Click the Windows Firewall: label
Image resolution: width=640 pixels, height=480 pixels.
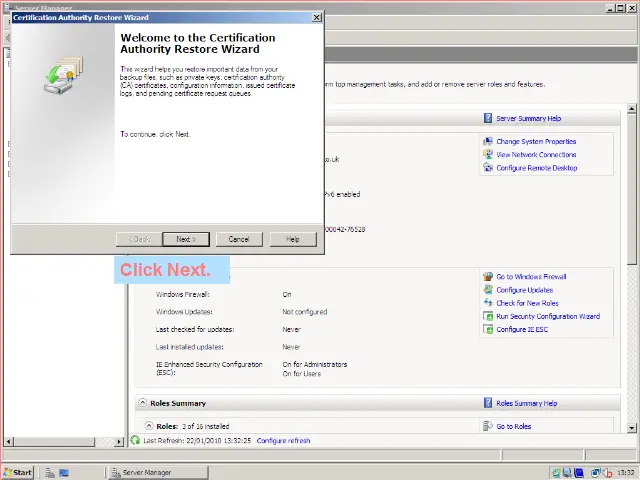pyautogui.click(x=182, y=294)
